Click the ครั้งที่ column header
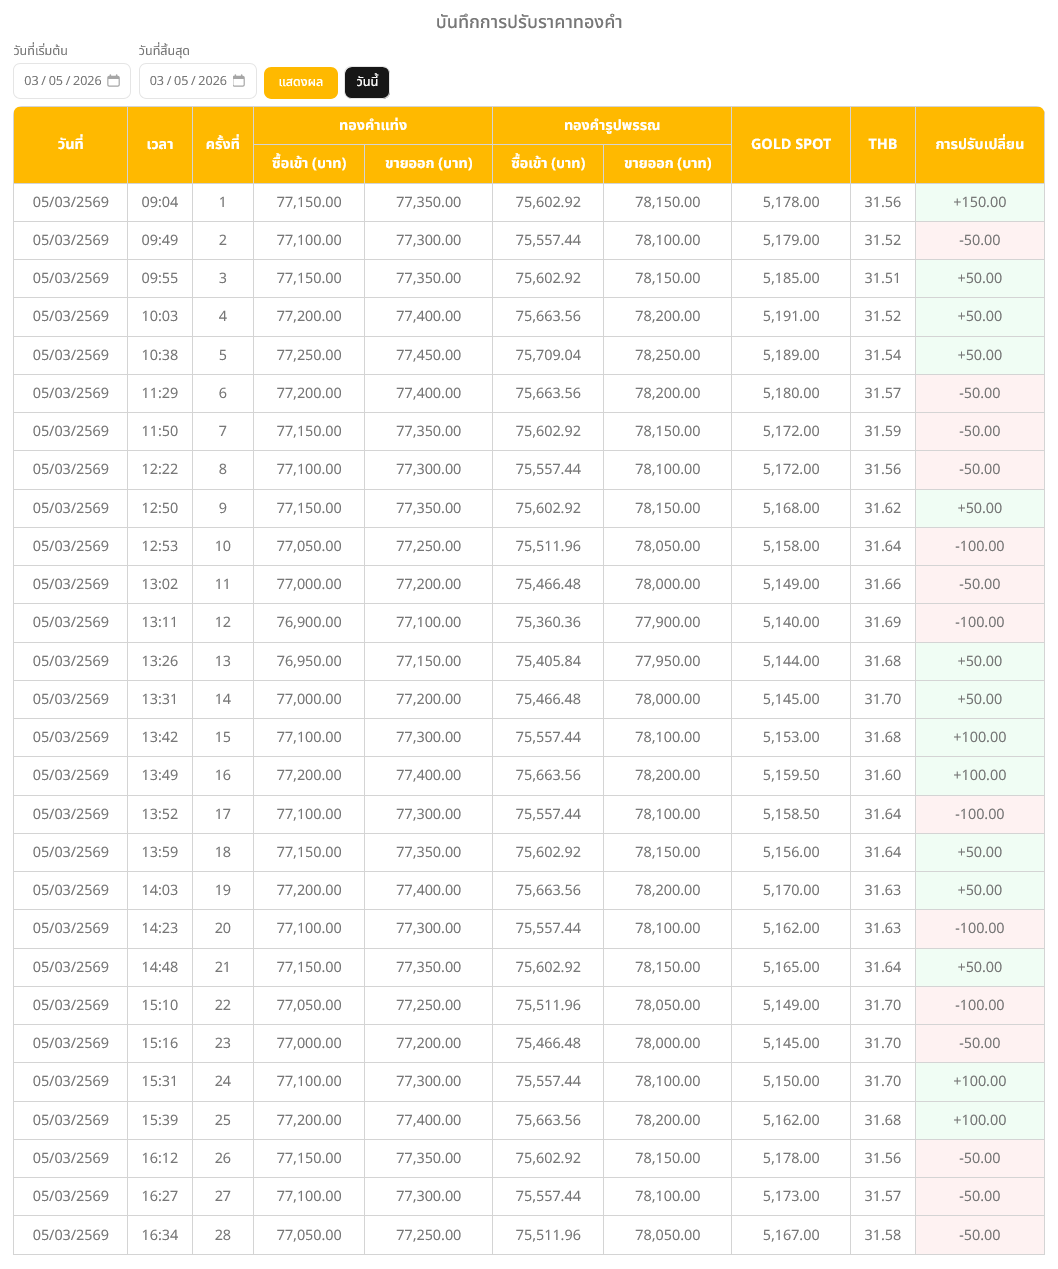The width and height of the screenshot is (1058, 1269). (222, 144)
